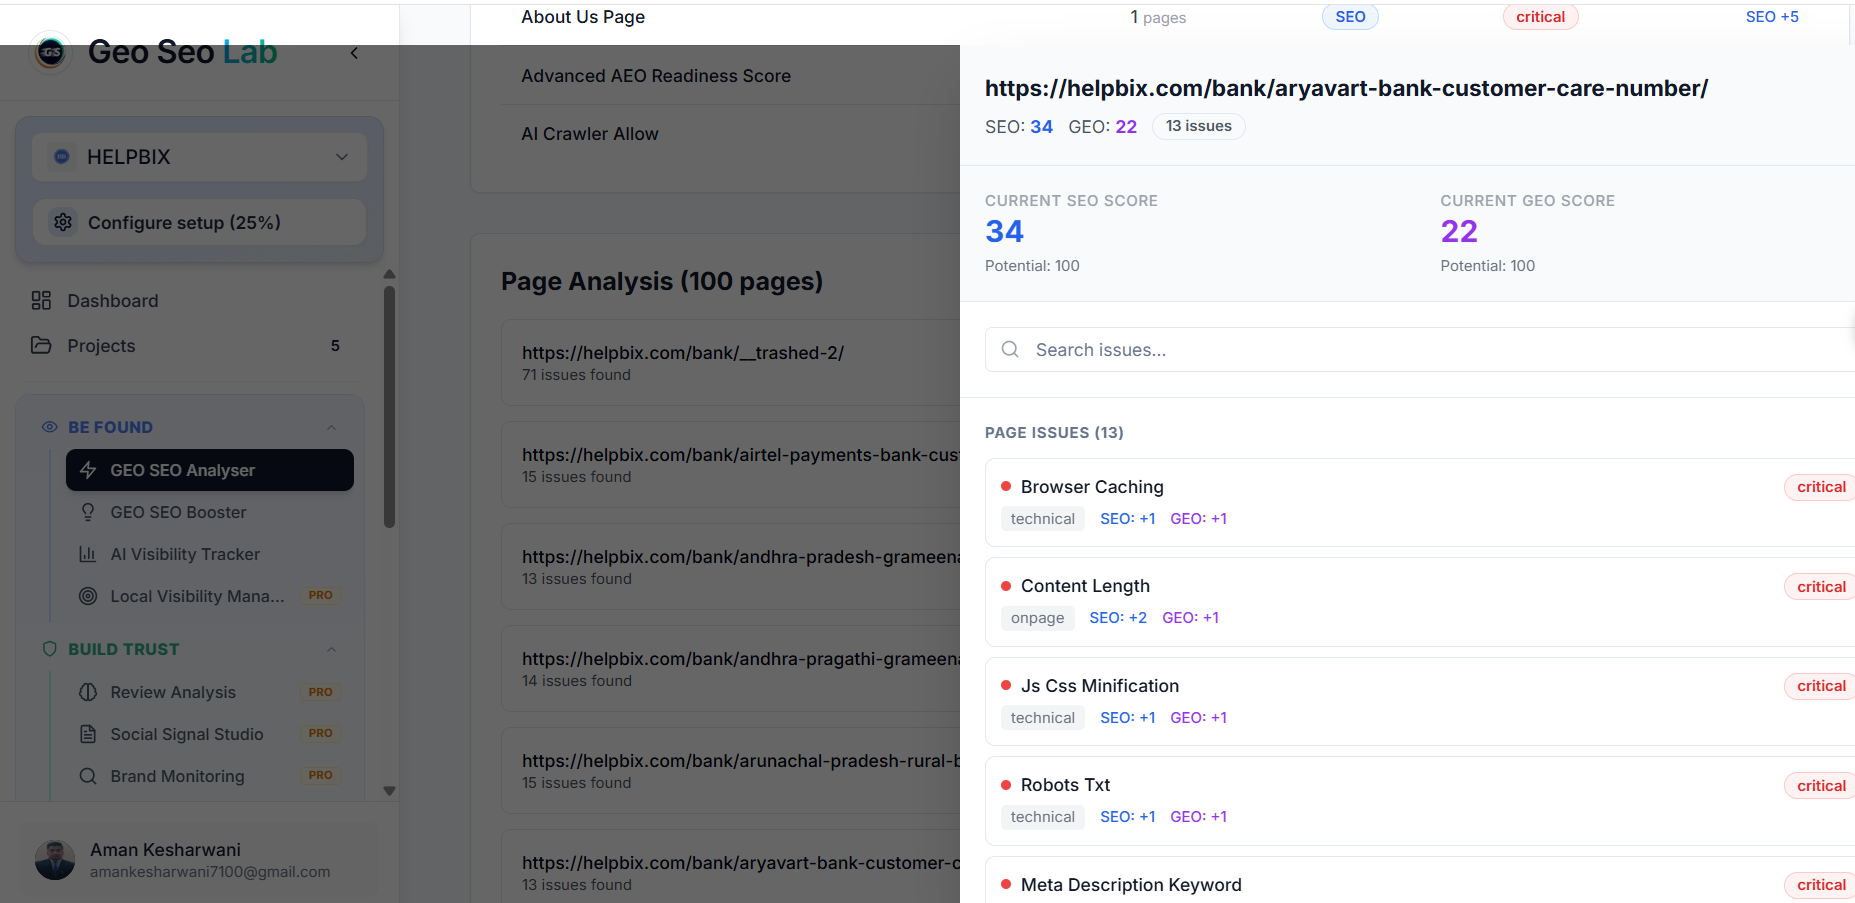Screen dimensions: 1855x903
Task: Expand the Meta Description Keyword issue
Action: tap(1420, 881)
